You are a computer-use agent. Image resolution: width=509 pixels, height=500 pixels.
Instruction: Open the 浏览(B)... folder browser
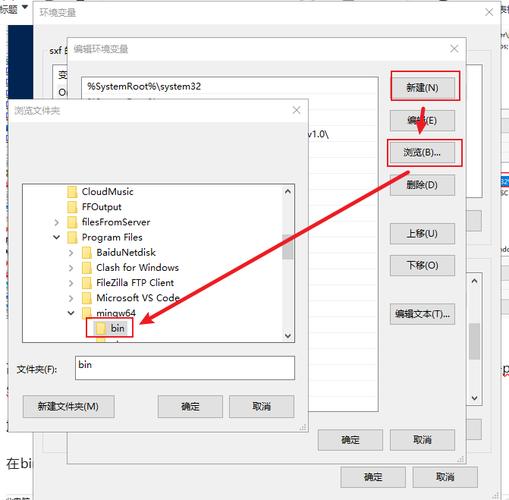point(422,152)
